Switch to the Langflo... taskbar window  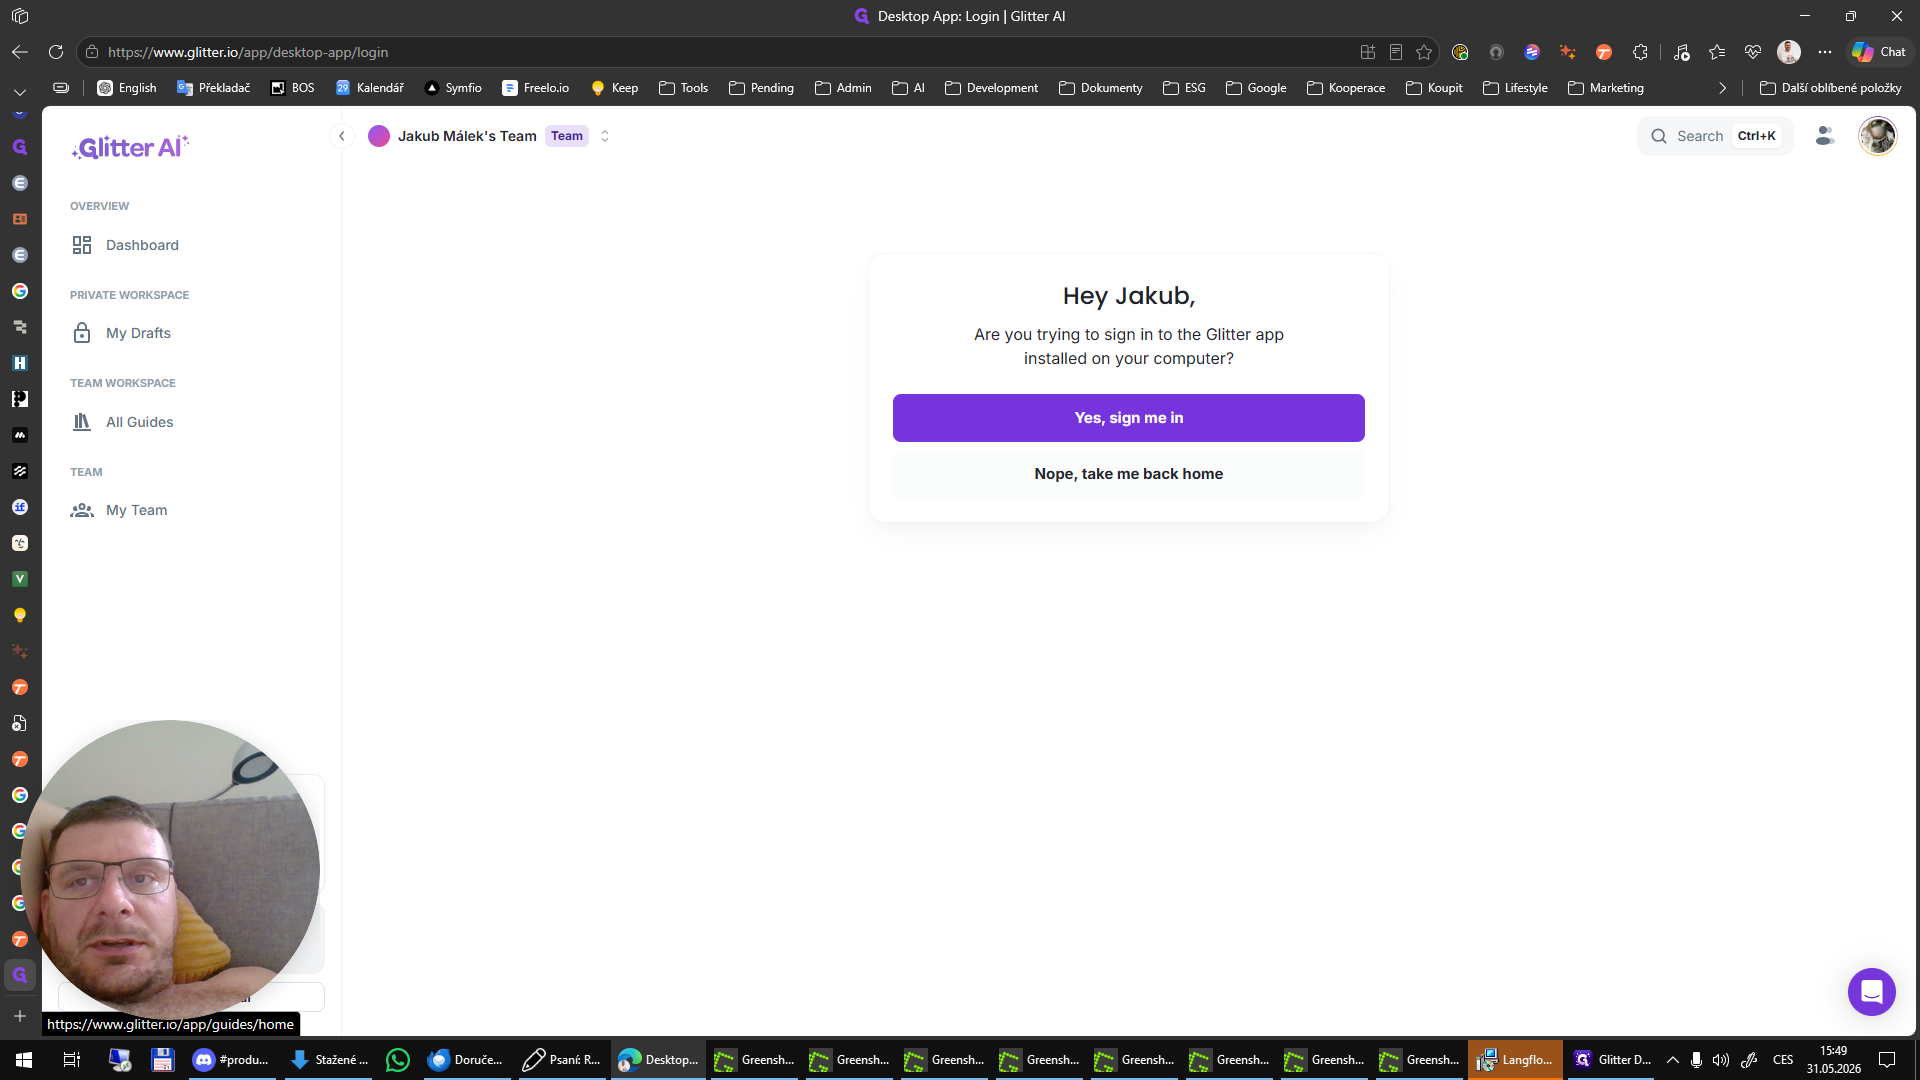click(1515, 1060)
